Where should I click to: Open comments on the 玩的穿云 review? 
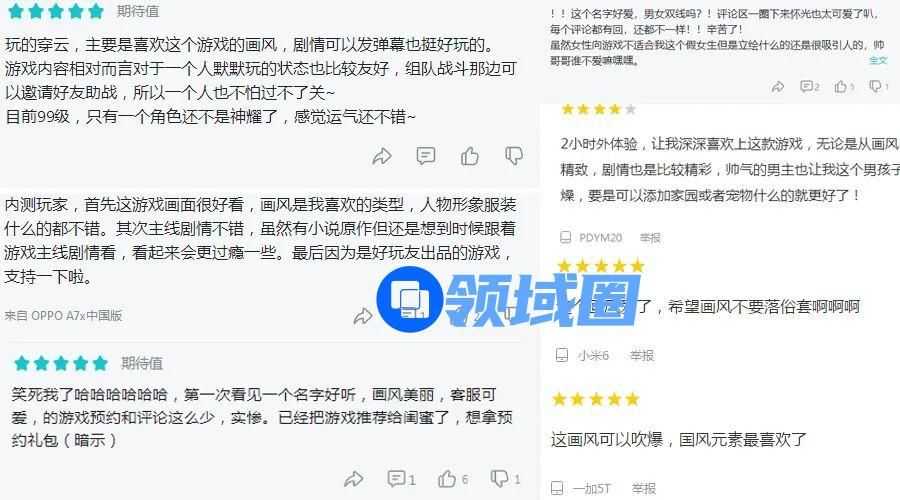tap(425, 156)
